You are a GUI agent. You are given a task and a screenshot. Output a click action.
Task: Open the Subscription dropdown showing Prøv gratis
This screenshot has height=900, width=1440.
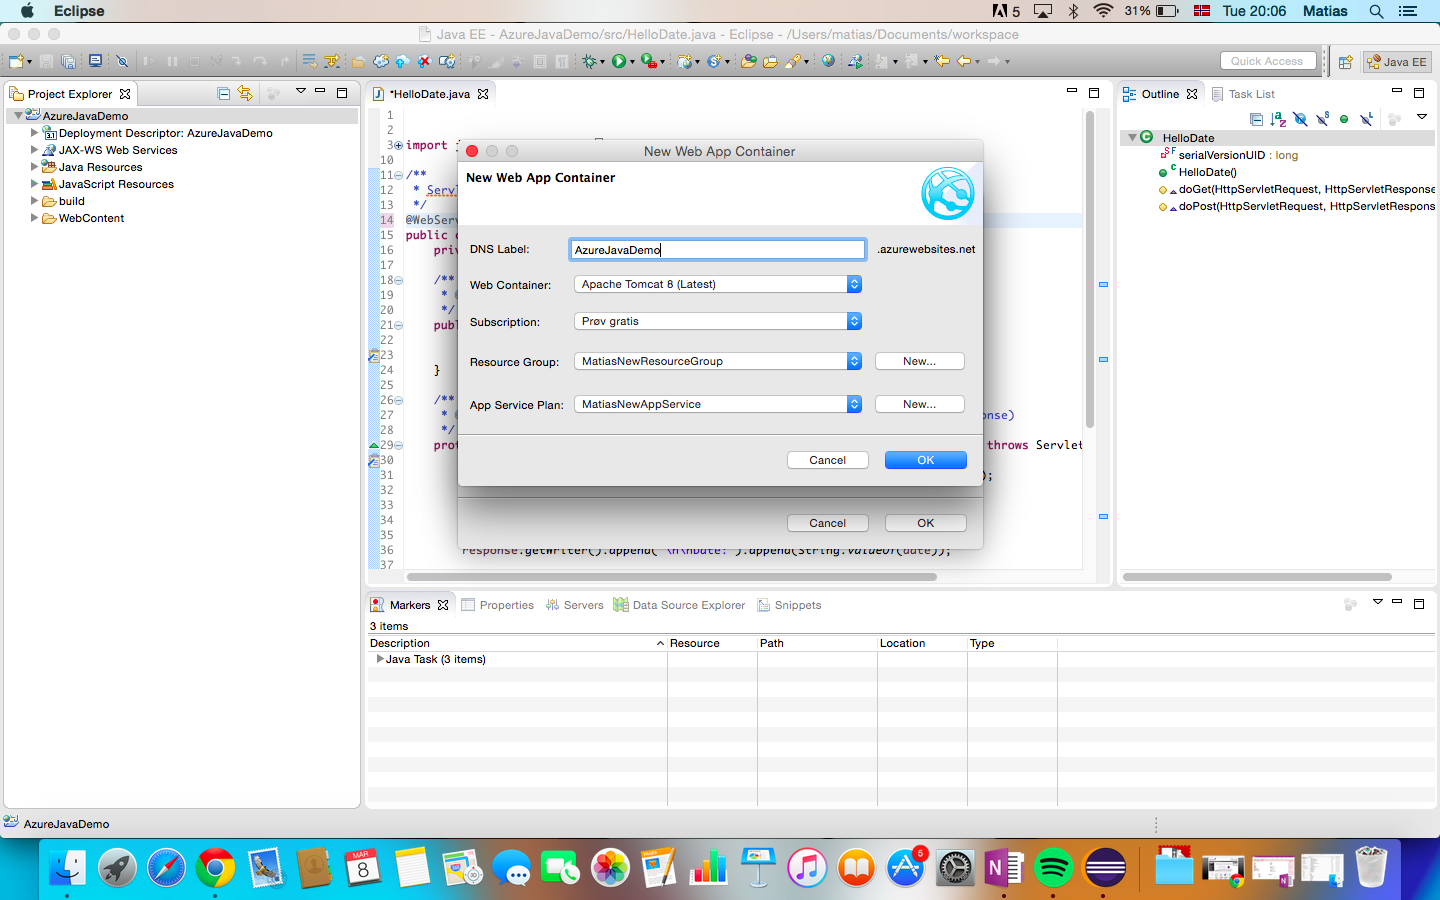click(718, 321)
